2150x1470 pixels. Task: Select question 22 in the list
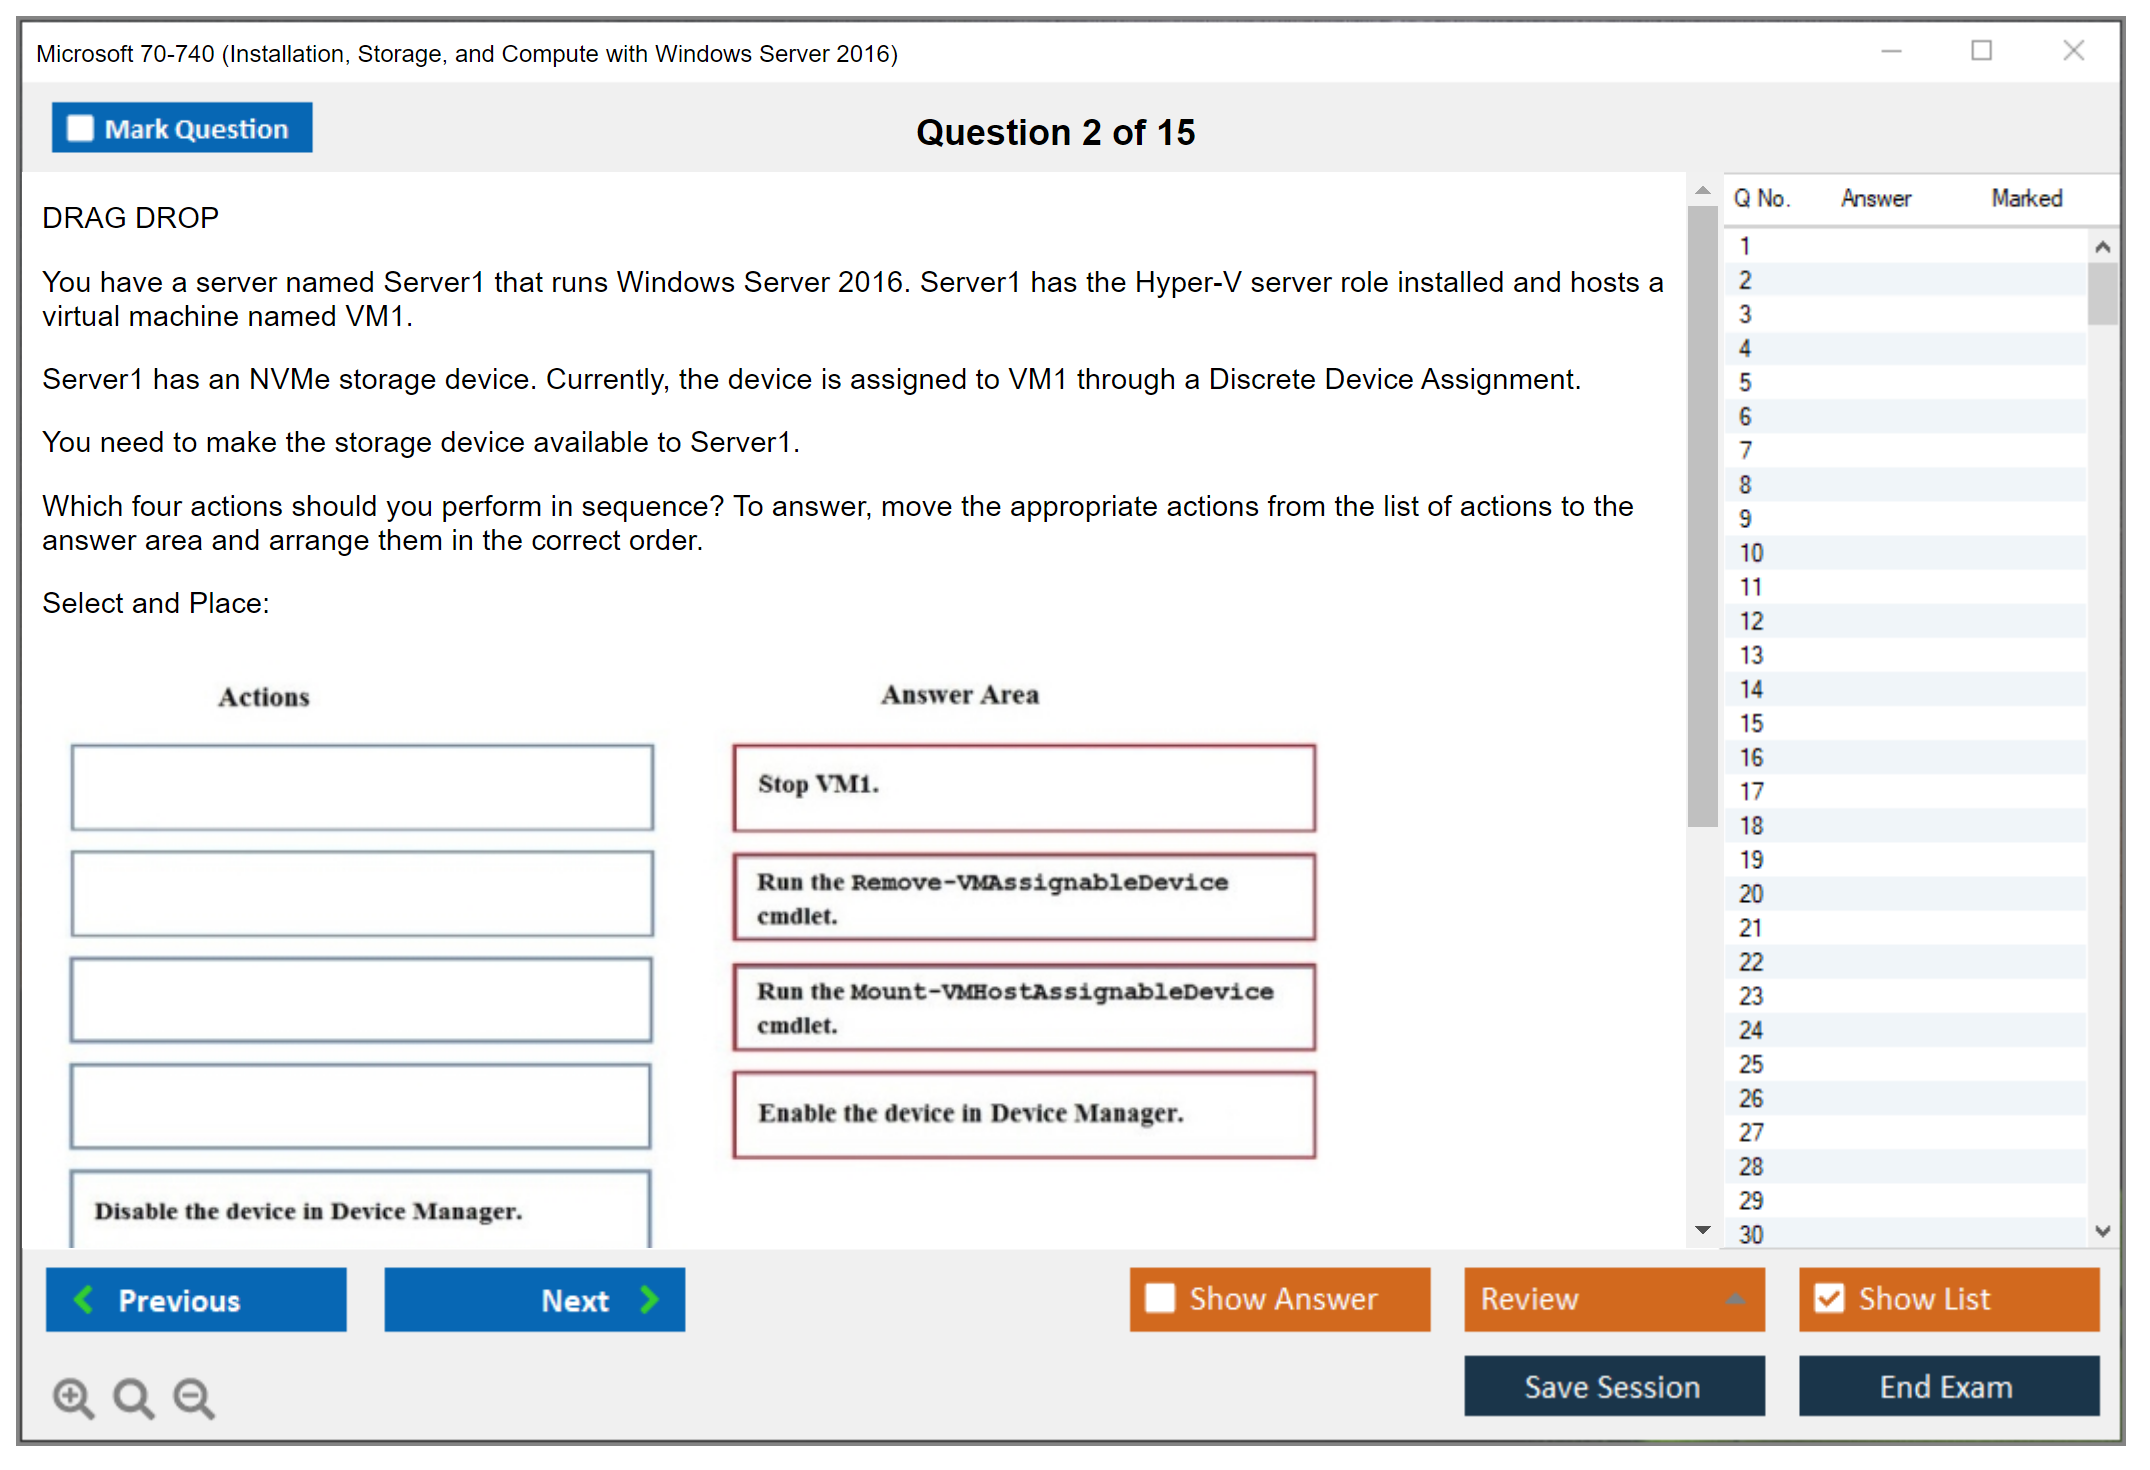1752,962
